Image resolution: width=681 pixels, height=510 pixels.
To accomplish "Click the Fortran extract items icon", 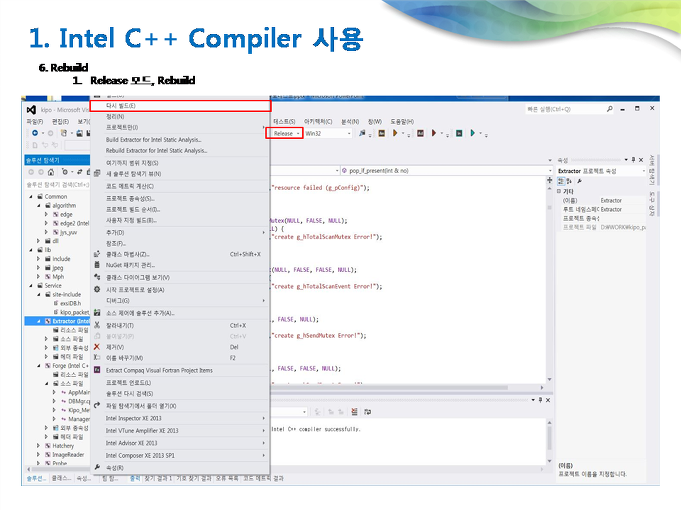I will click(97, 370).
